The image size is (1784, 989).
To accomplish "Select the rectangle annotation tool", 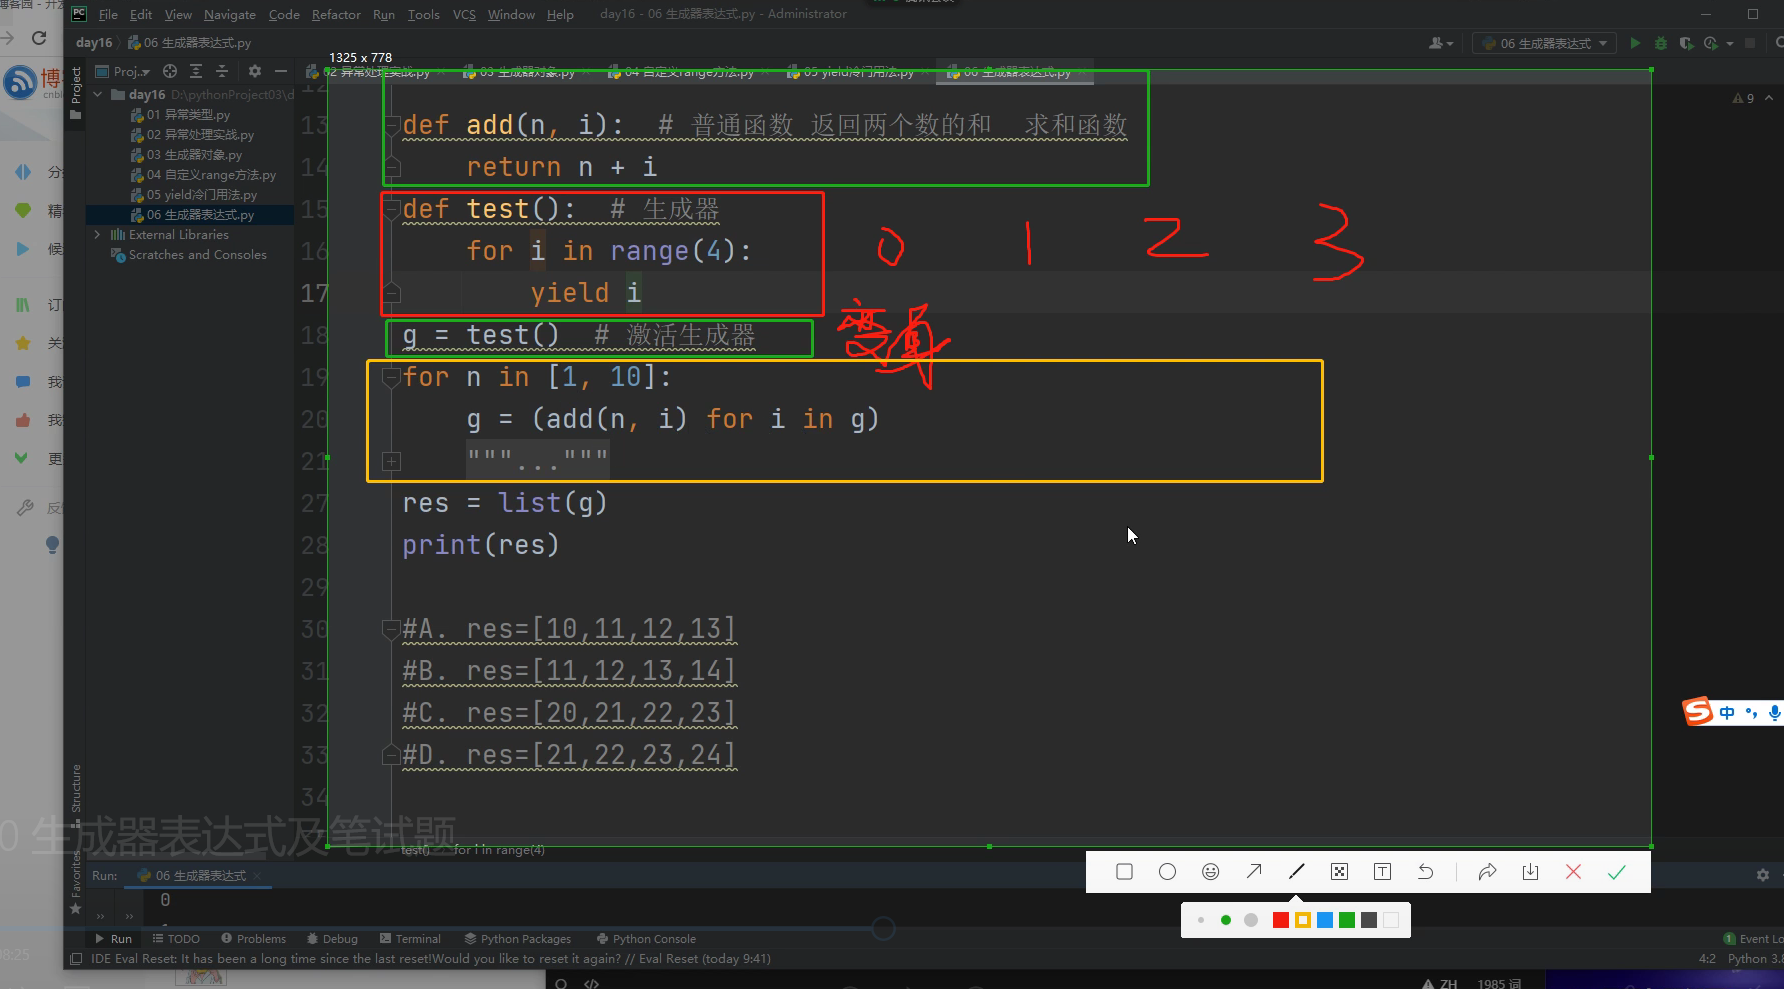I will [x=1124, y=872].
